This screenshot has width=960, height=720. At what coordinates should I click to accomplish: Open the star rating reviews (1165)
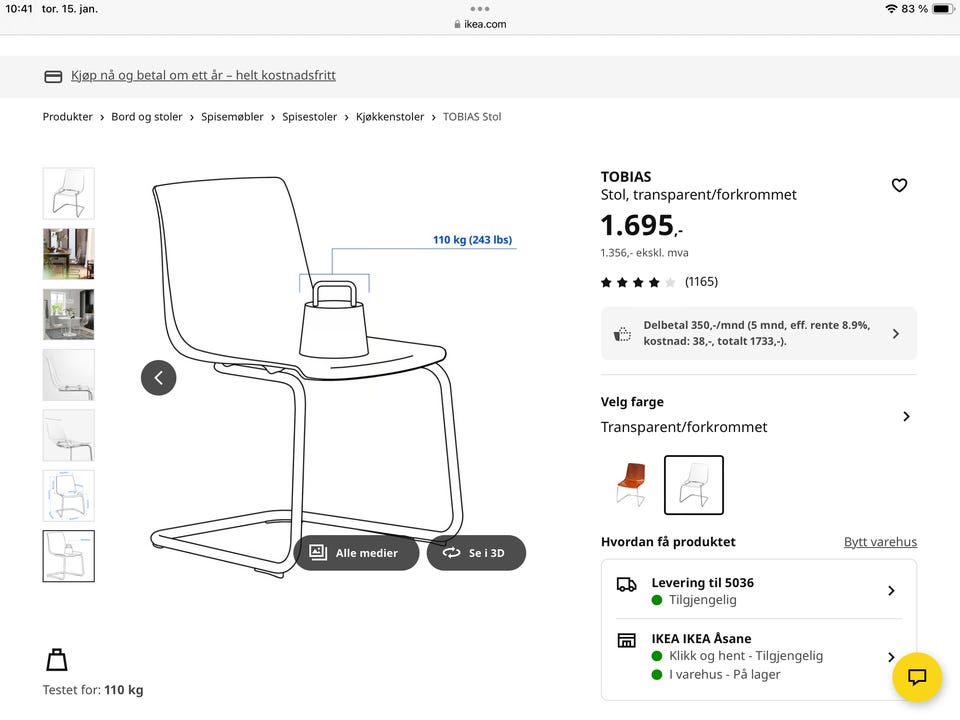(x=659, y=282)
